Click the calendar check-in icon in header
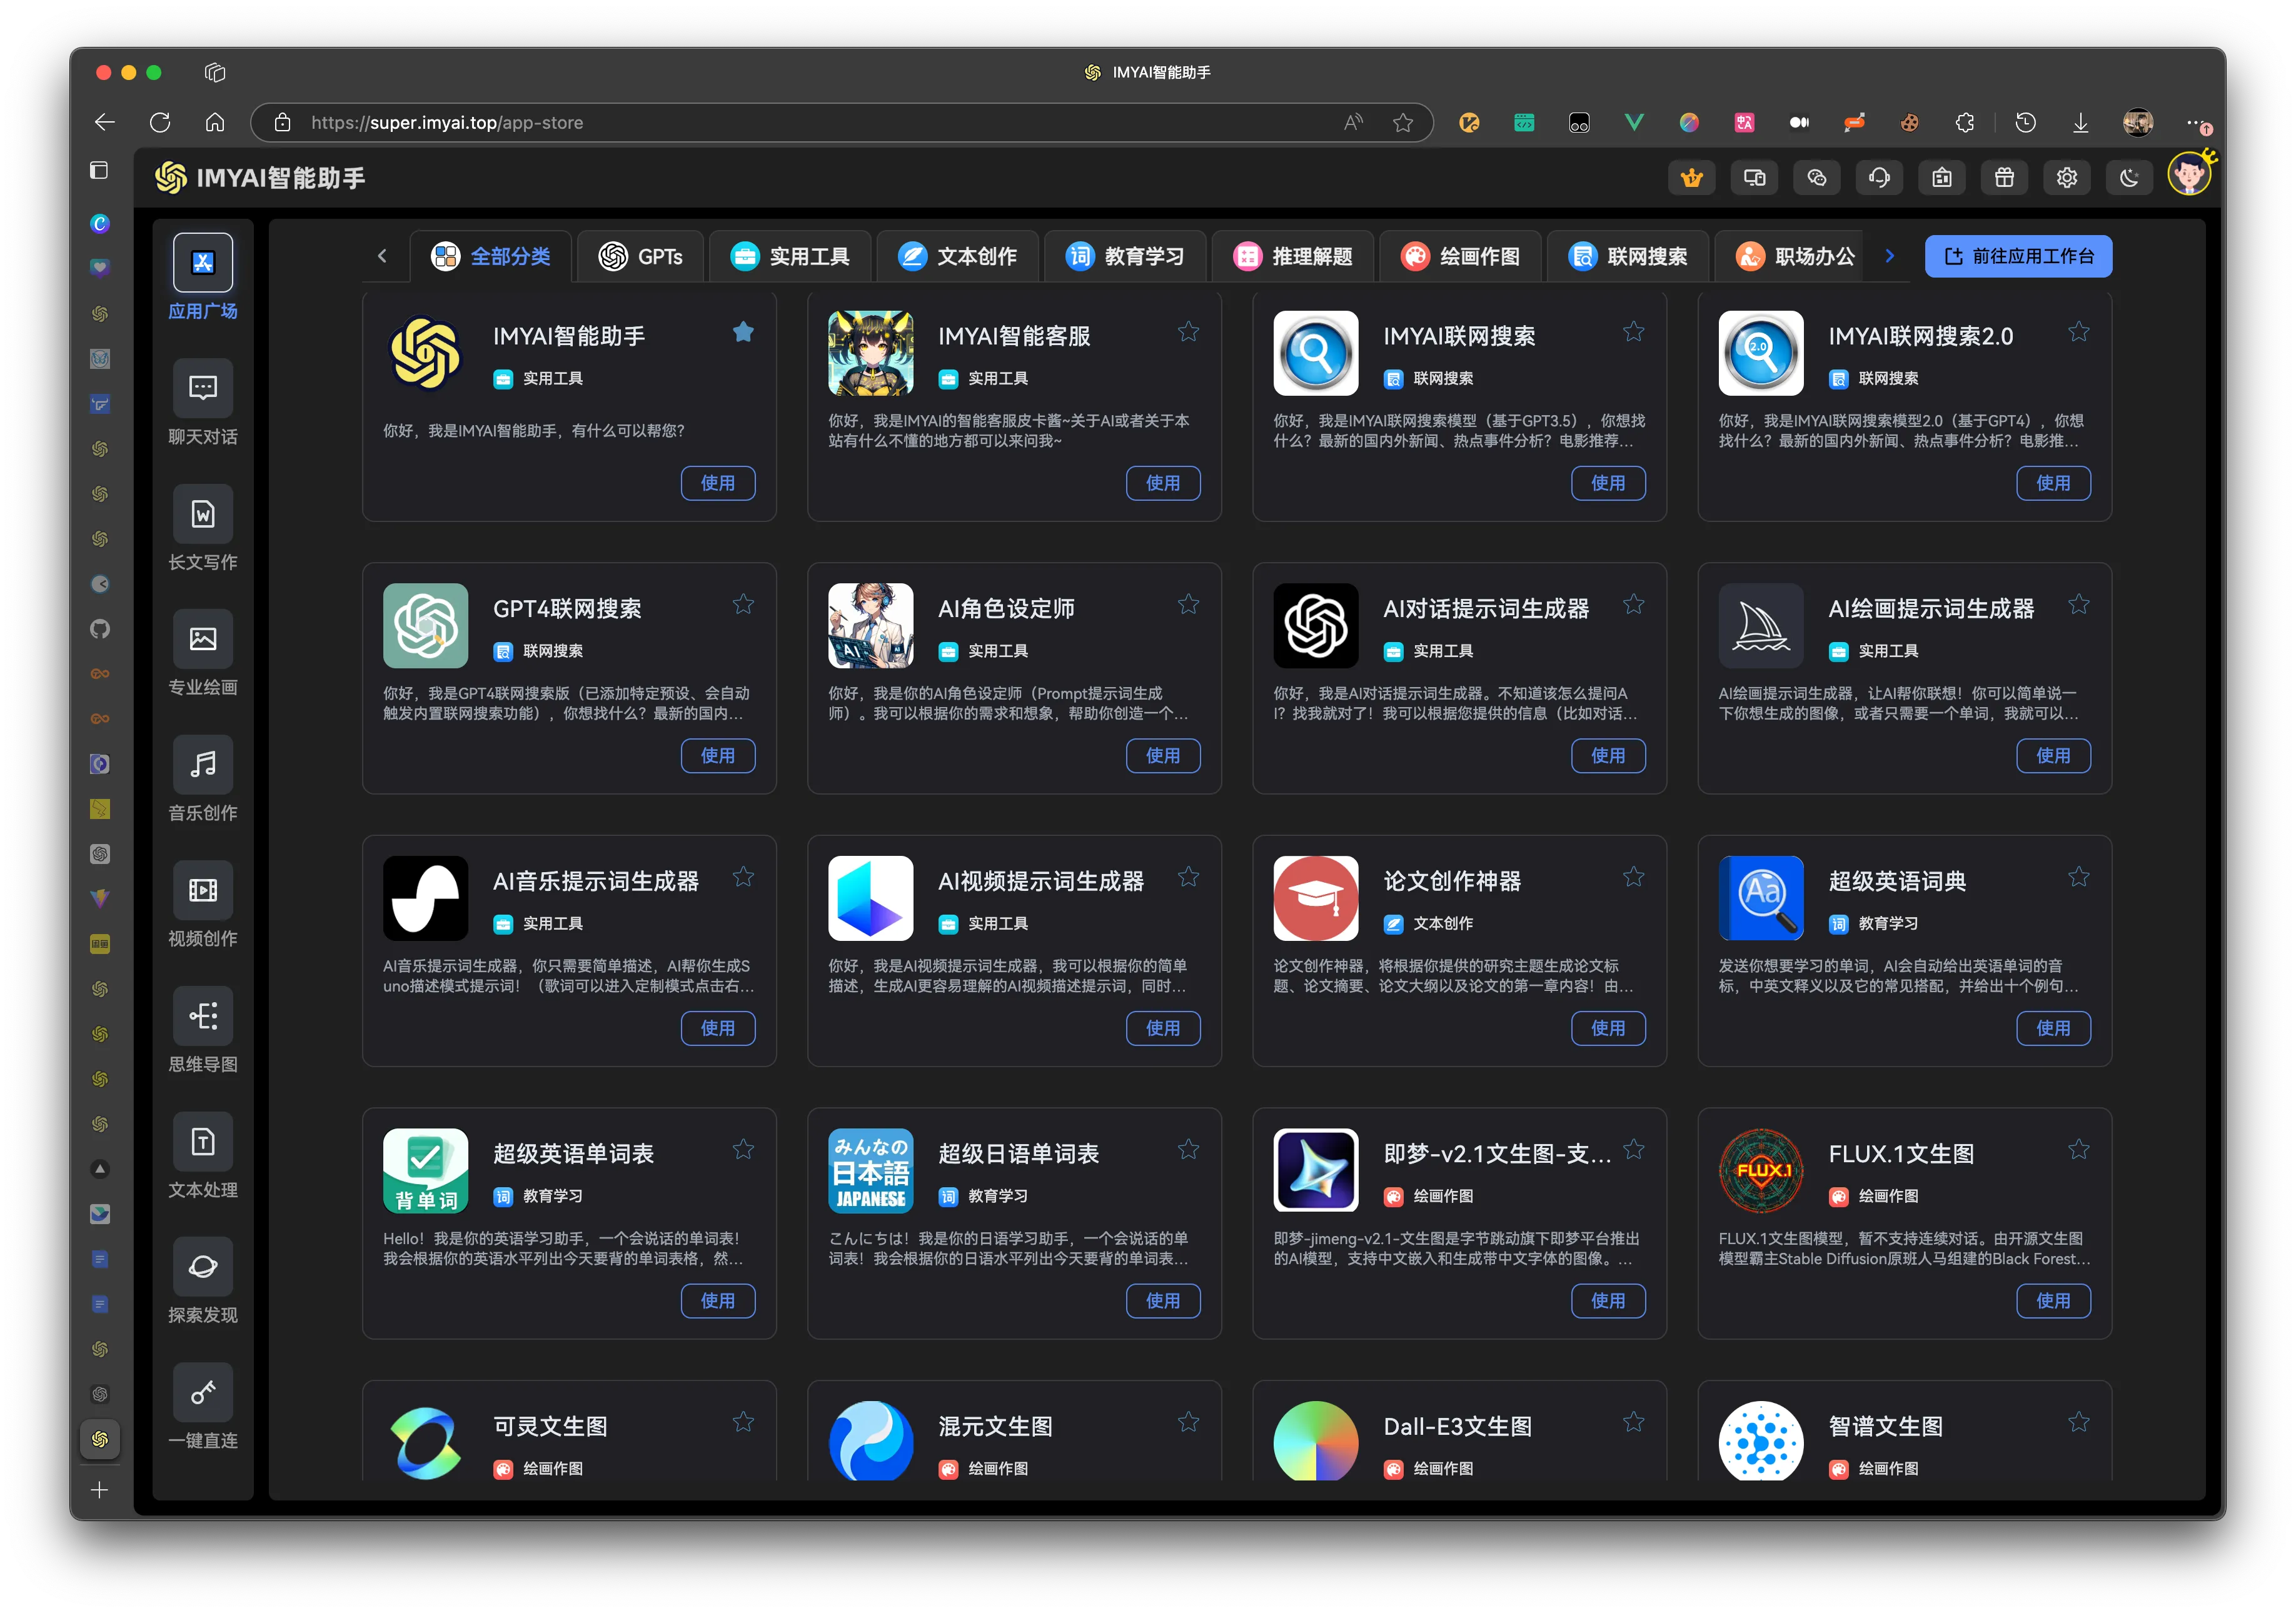 pos(1942,177)
